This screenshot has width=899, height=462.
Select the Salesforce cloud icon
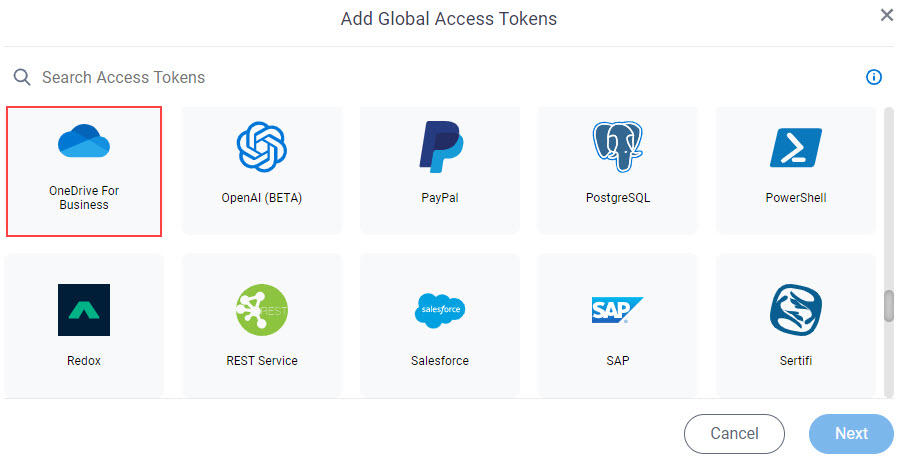click(440, 310)
